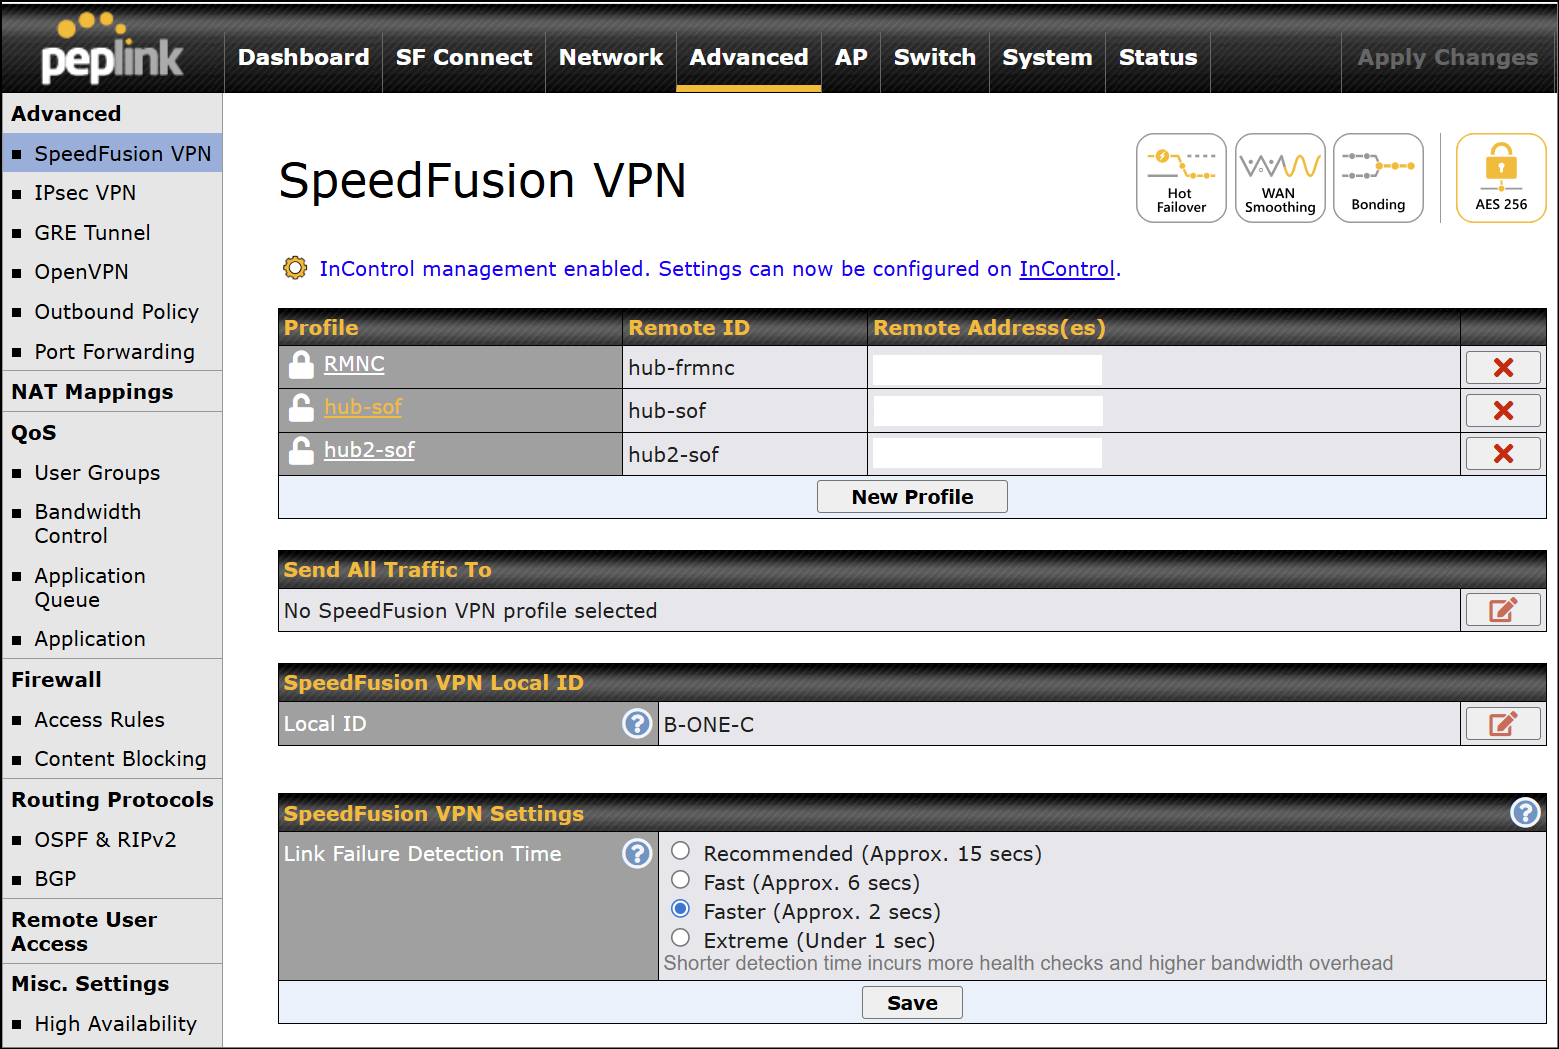Image resolution: width=1559 pixels, height=1049 pixels.
Task: Select Faster (Approx. 2 secs) option
Action: pos(681,909)
